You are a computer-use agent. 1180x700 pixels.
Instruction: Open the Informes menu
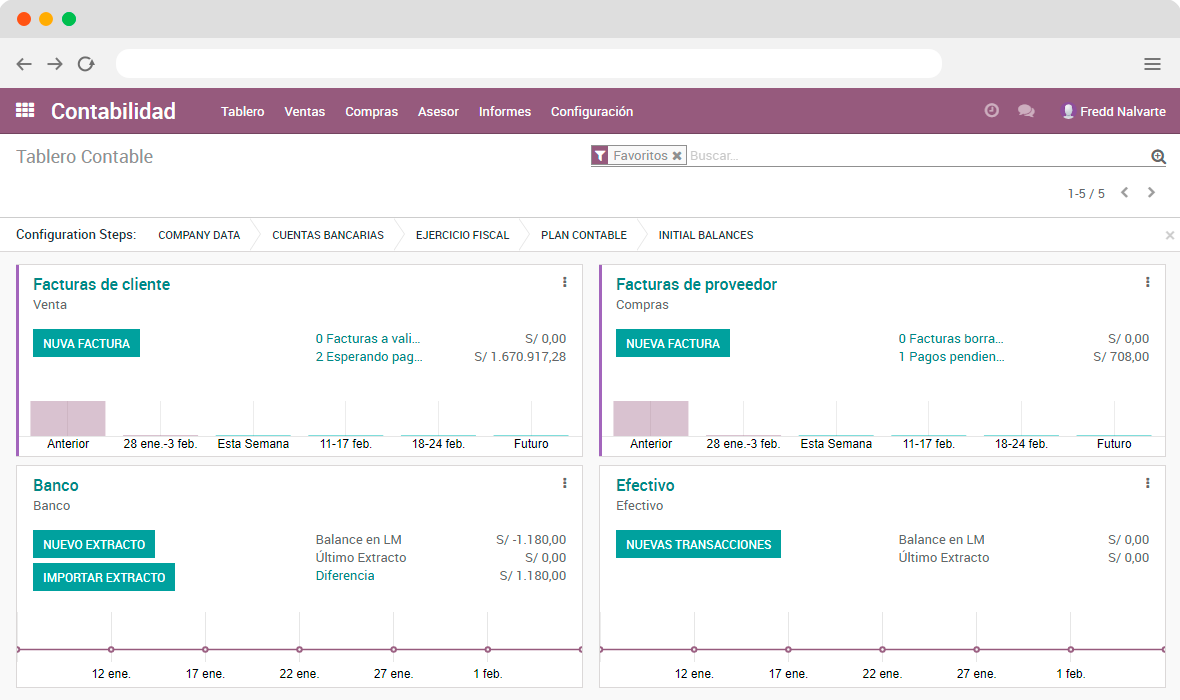click(505, 112)
